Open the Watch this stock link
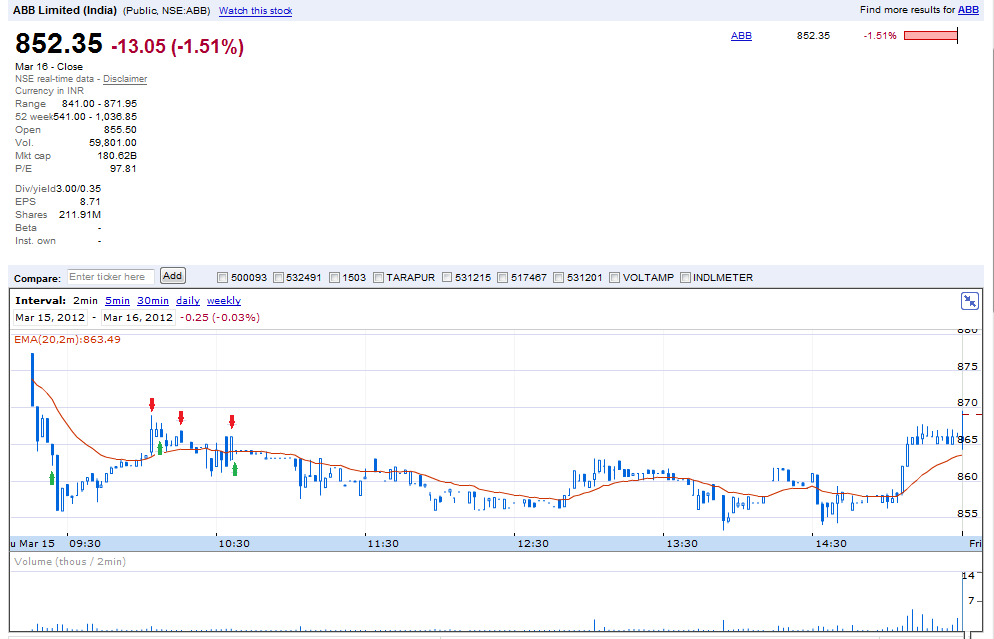The height and width of the screenshot is (639, 994). click(x=255, y=11)
